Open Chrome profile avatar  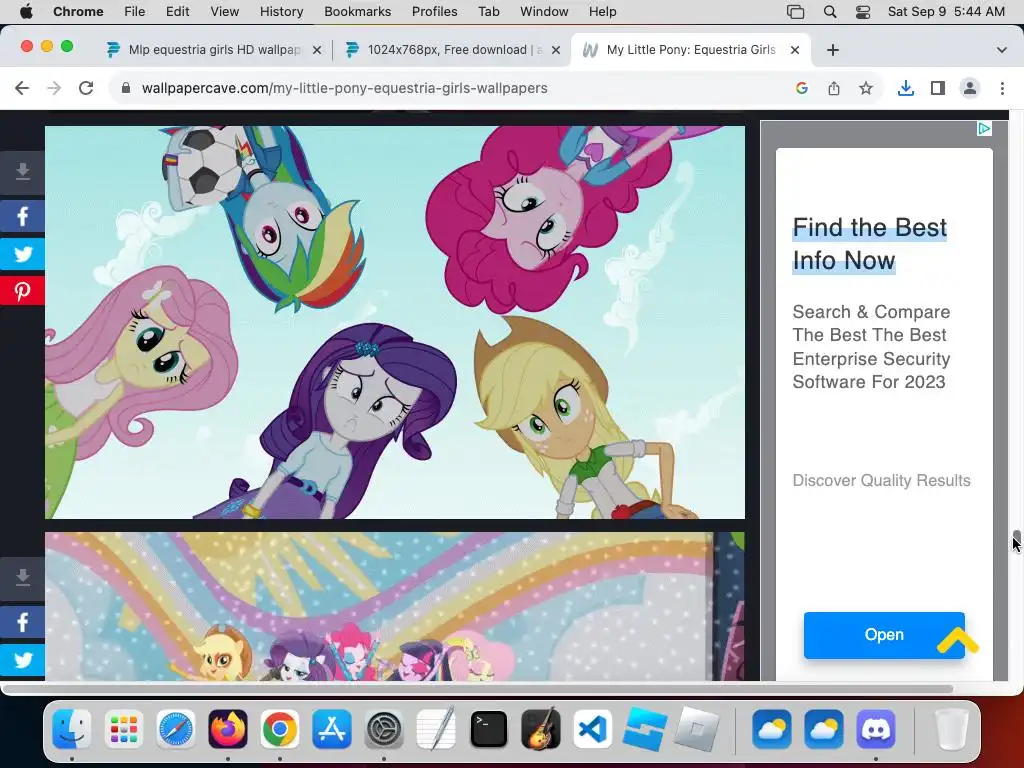coord(970,88)
